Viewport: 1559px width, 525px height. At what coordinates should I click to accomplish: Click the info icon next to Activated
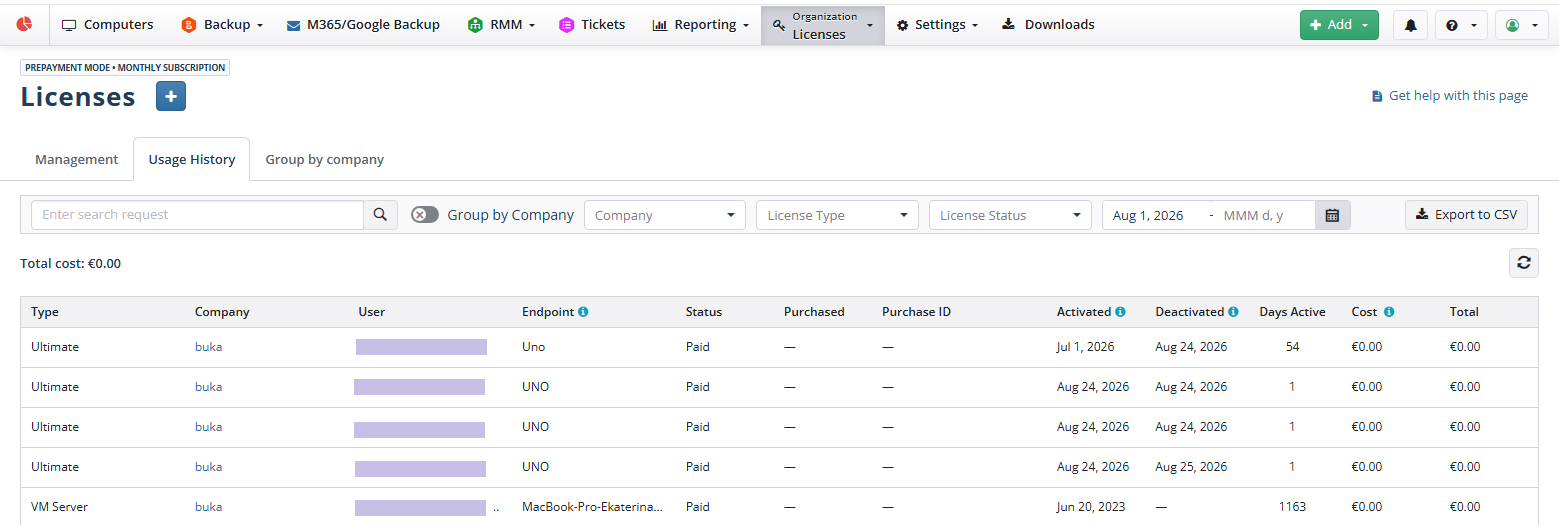click(1120, 312)
